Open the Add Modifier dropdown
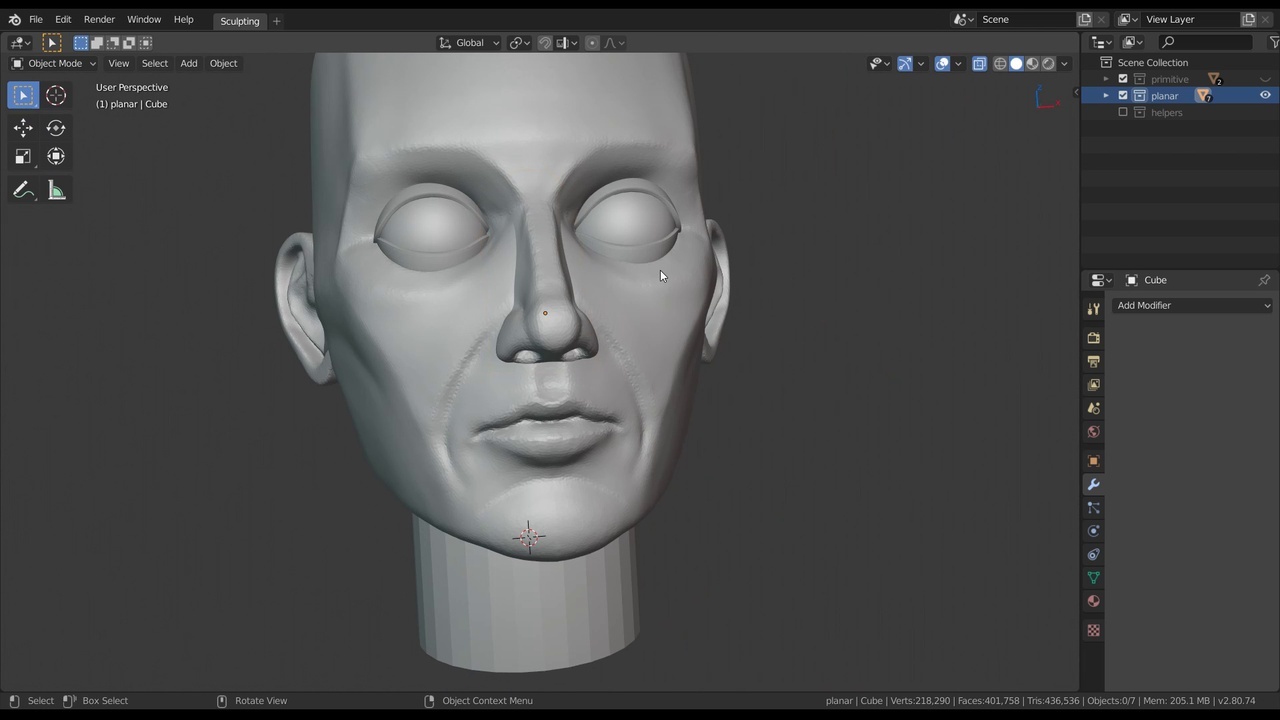 click(x=1190, y=305)
